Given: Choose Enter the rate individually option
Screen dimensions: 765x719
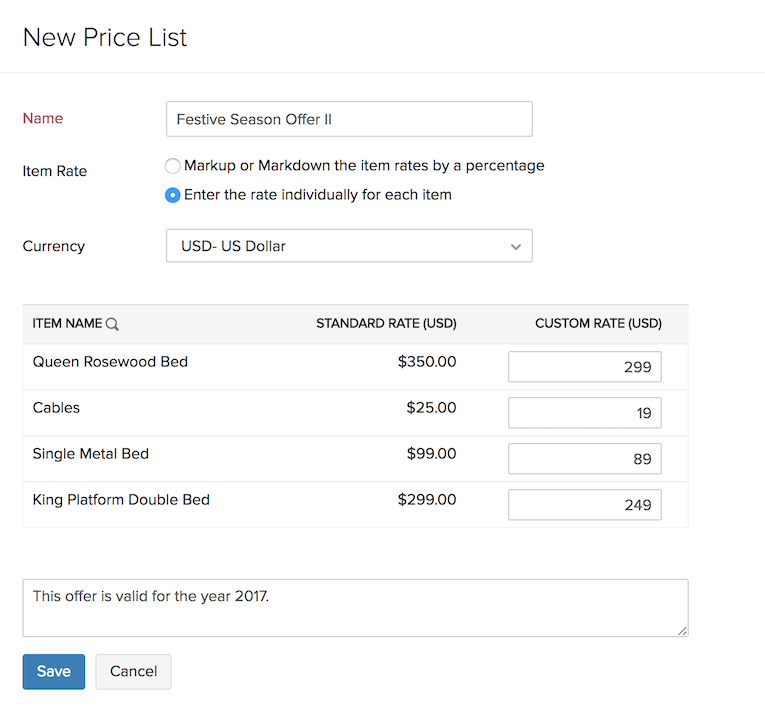Looking at the screenshot, I should point(173,195).
